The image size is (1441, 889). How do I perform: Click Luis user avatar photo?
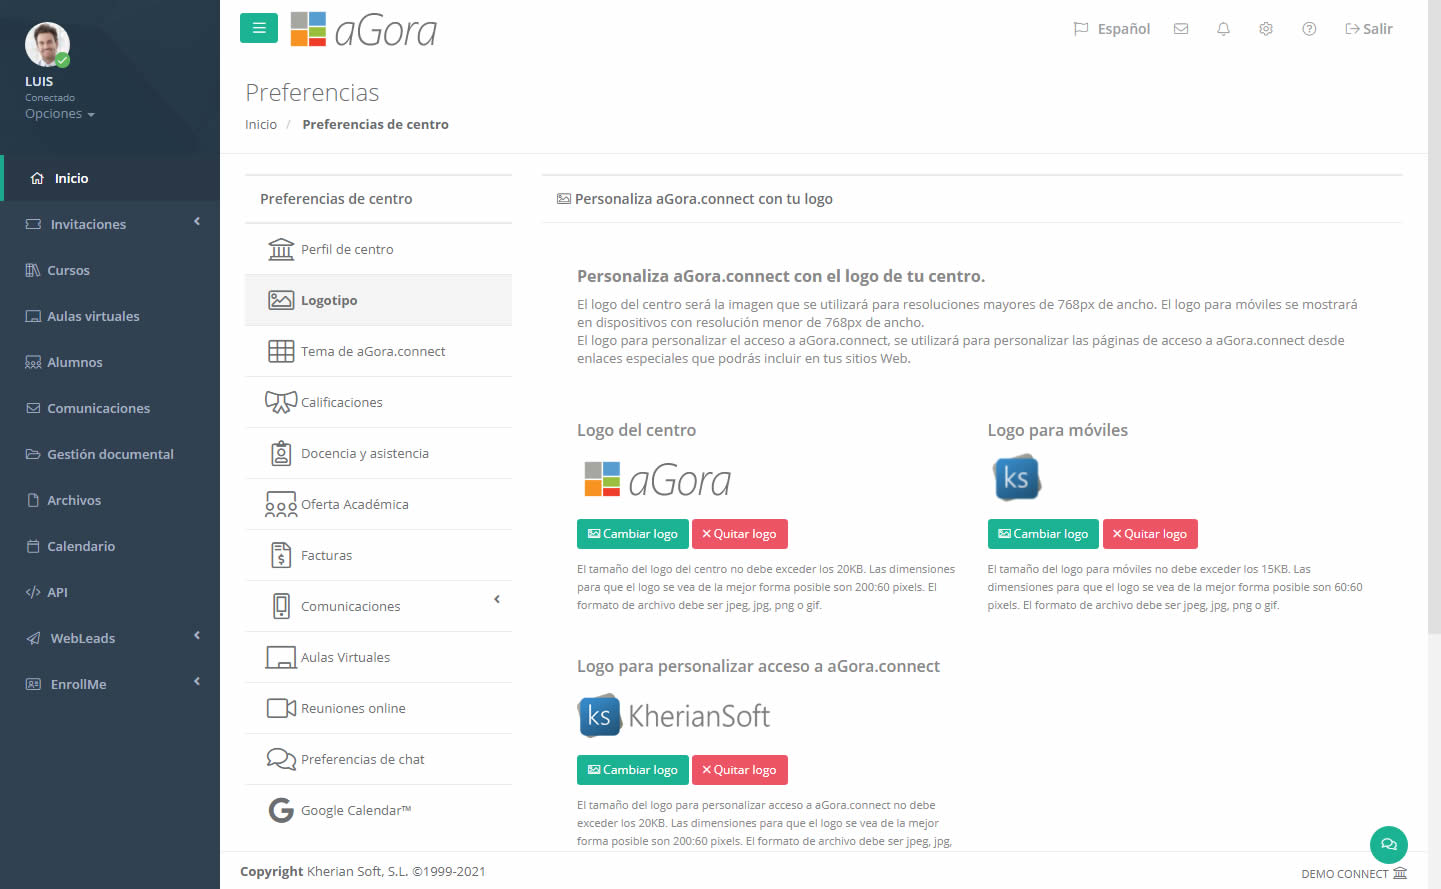pos(47,45)
